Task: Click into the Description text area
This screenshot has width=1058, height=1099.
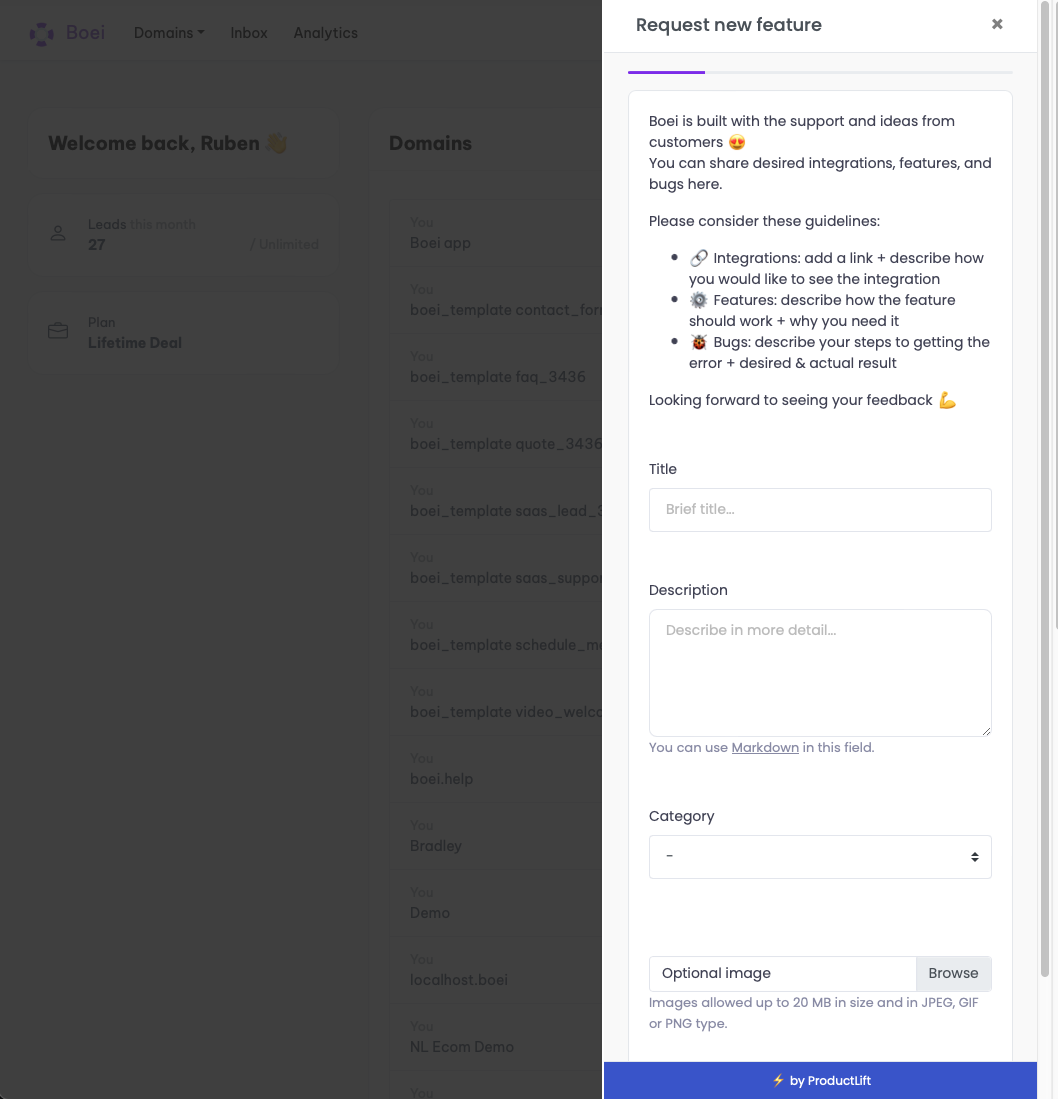Action: (x=820, y=672)
